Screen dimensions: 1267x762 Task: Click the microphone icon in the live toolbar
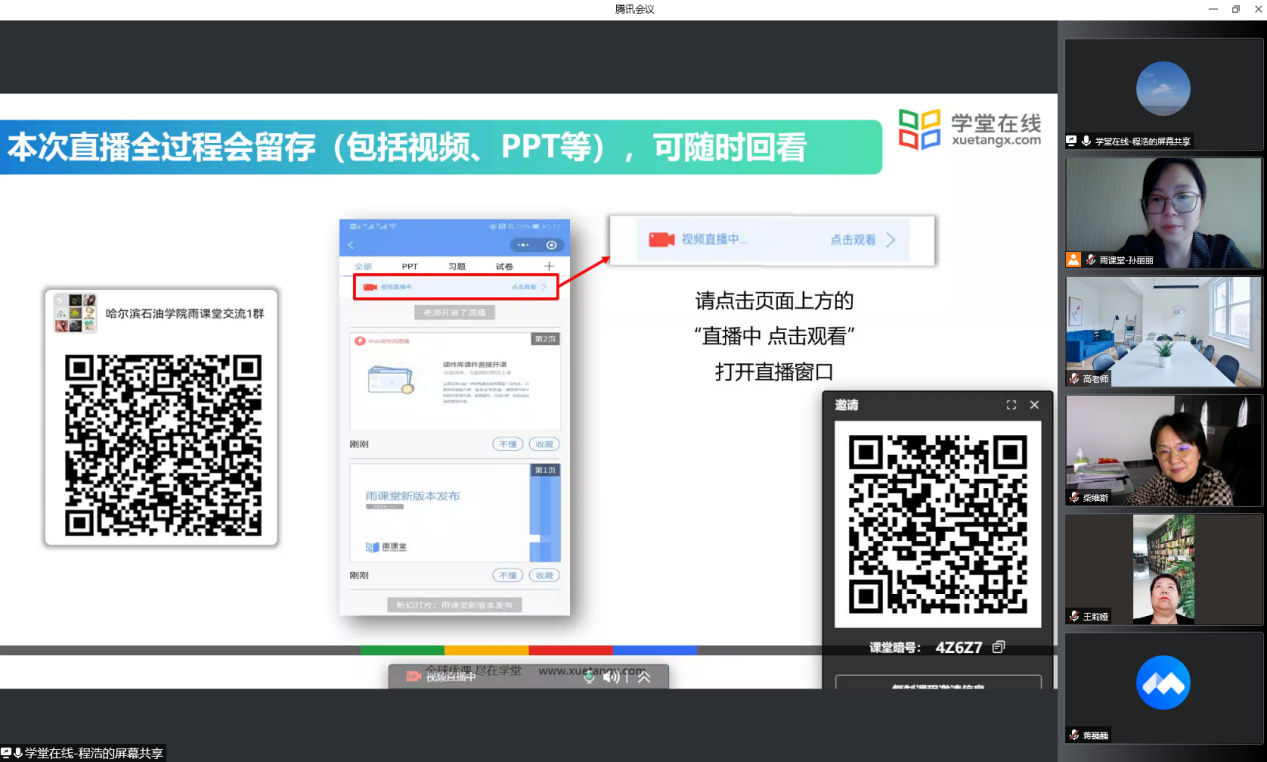click(589, 677)
